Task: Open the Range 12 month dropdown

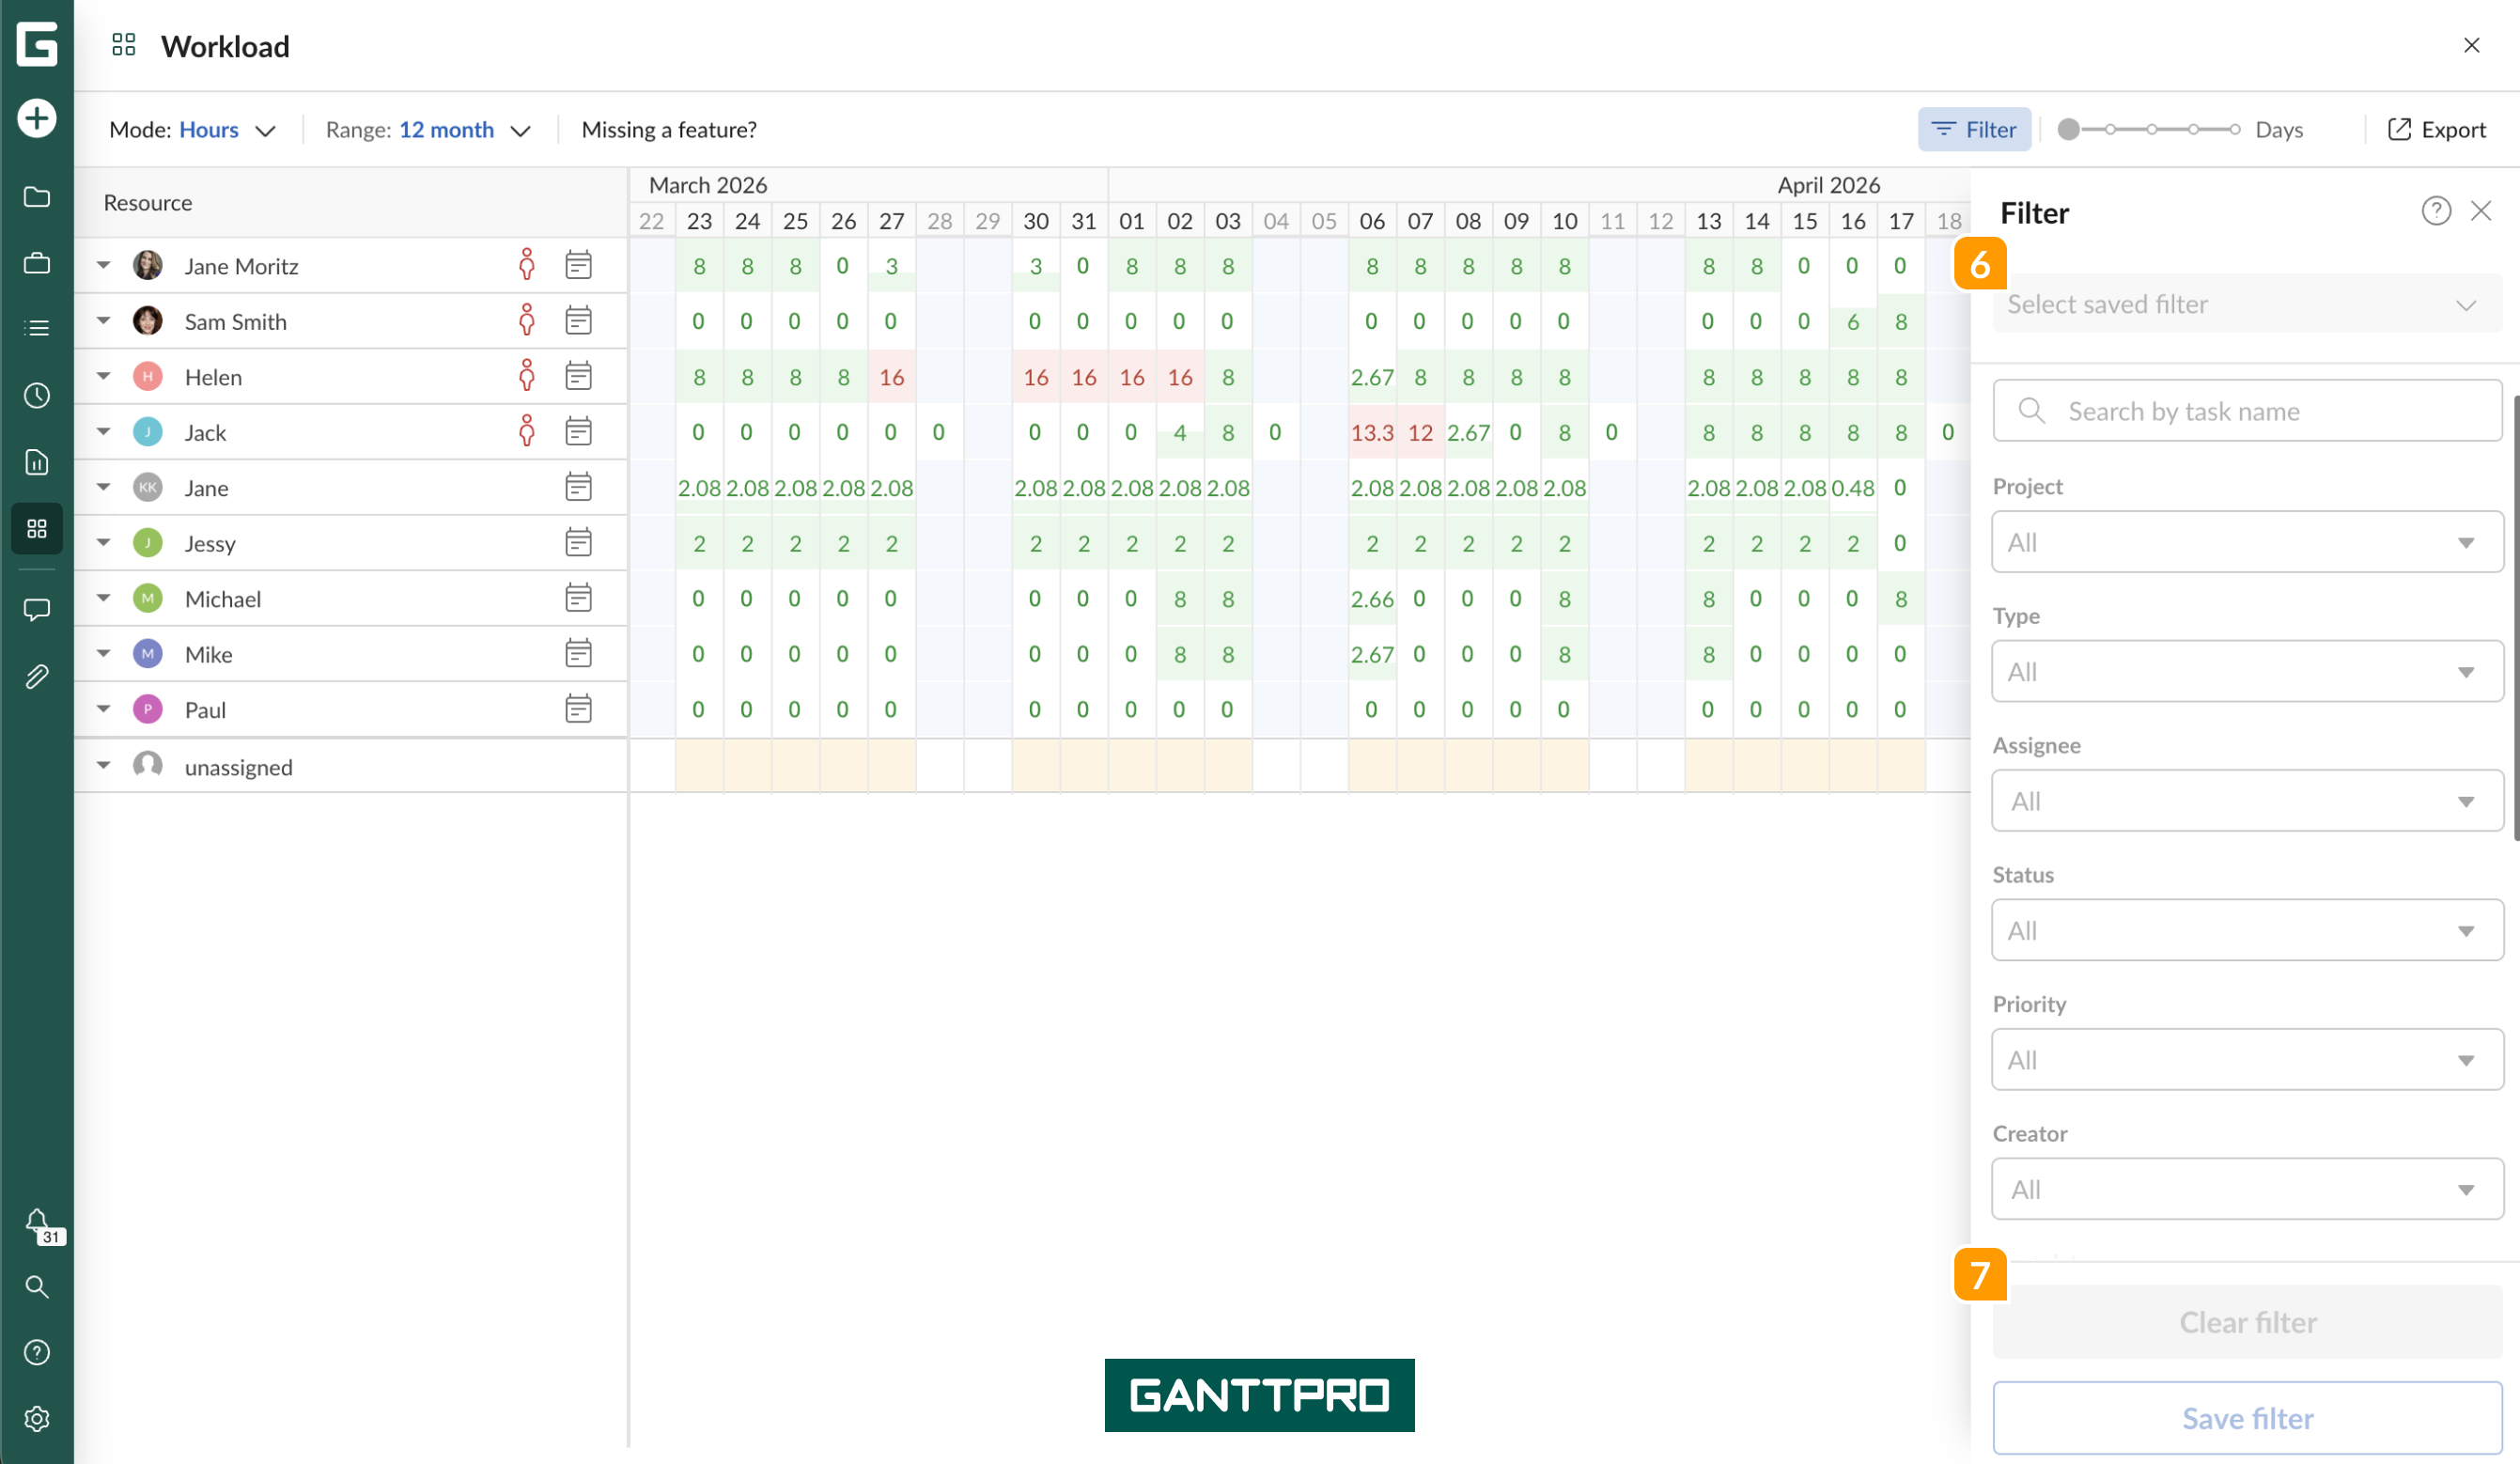Action: 428,130
